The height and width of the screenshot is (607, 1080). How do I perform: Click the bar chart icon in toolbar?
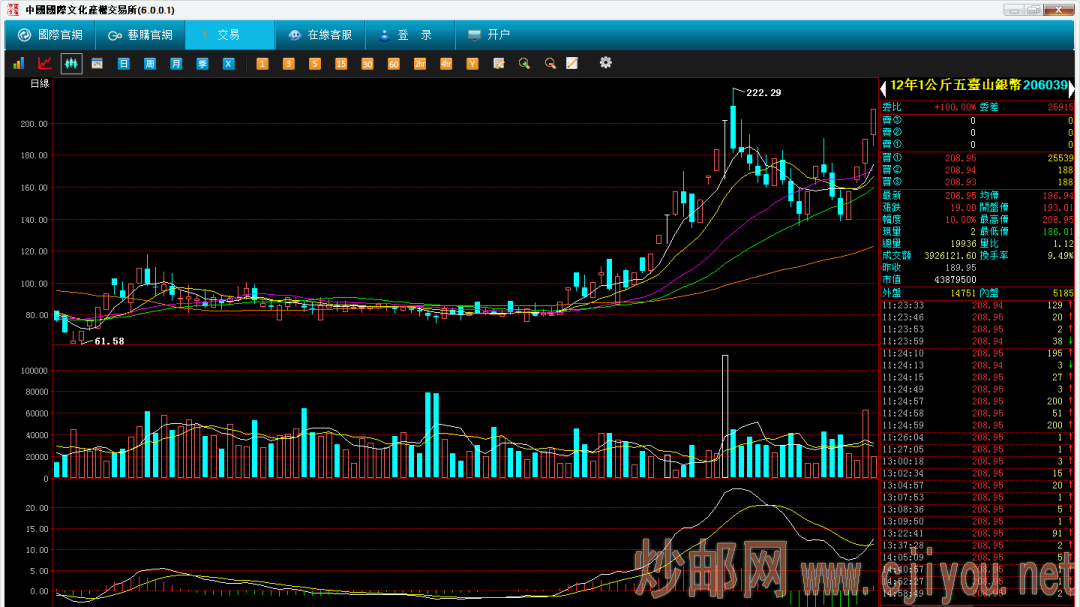tap(18, 63)
